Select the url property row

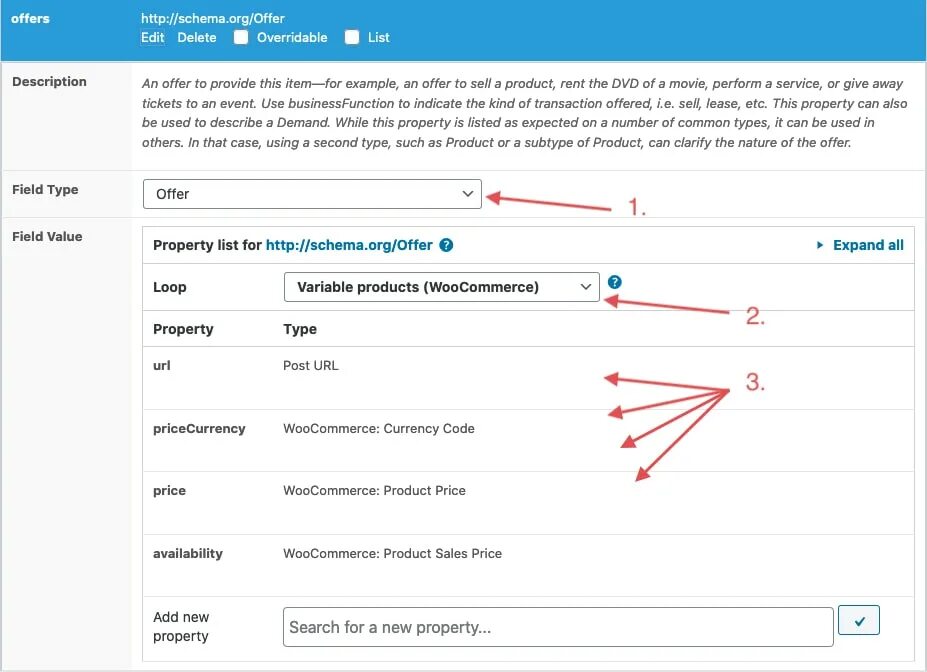[x=162, y=366]
